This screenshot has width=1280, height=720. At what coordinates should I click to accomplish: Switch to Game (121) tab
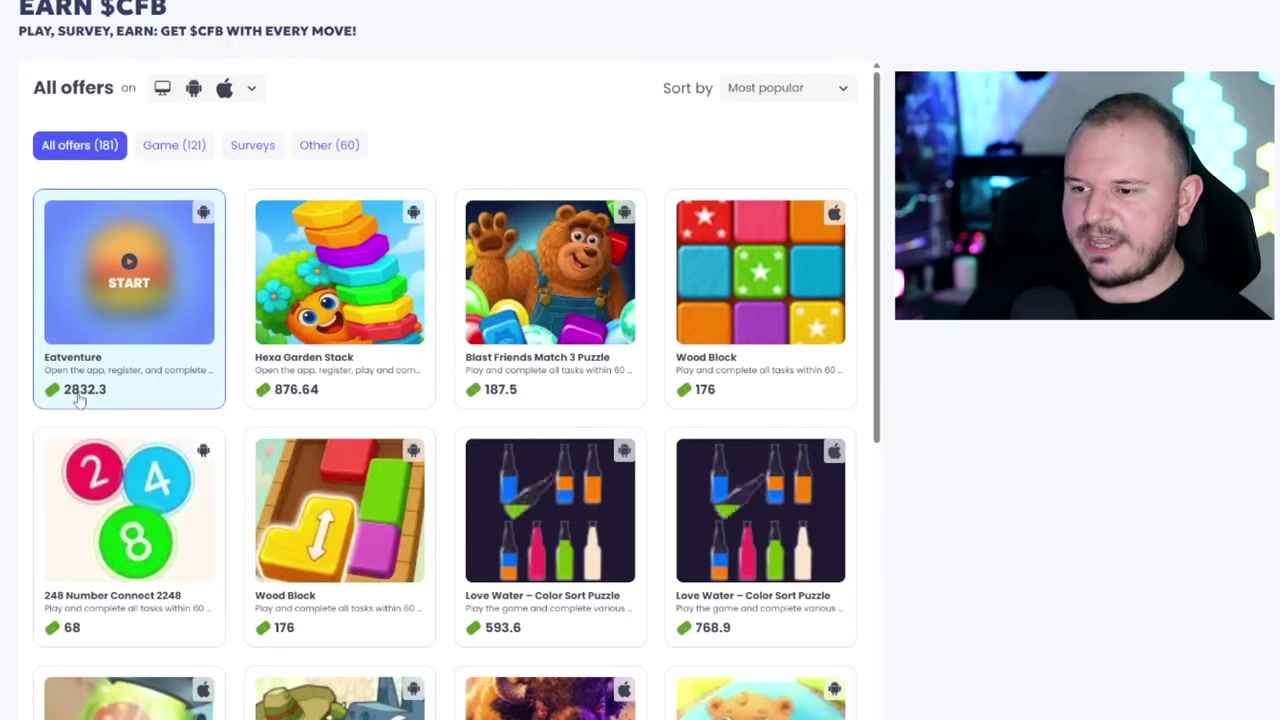[174, 145]
